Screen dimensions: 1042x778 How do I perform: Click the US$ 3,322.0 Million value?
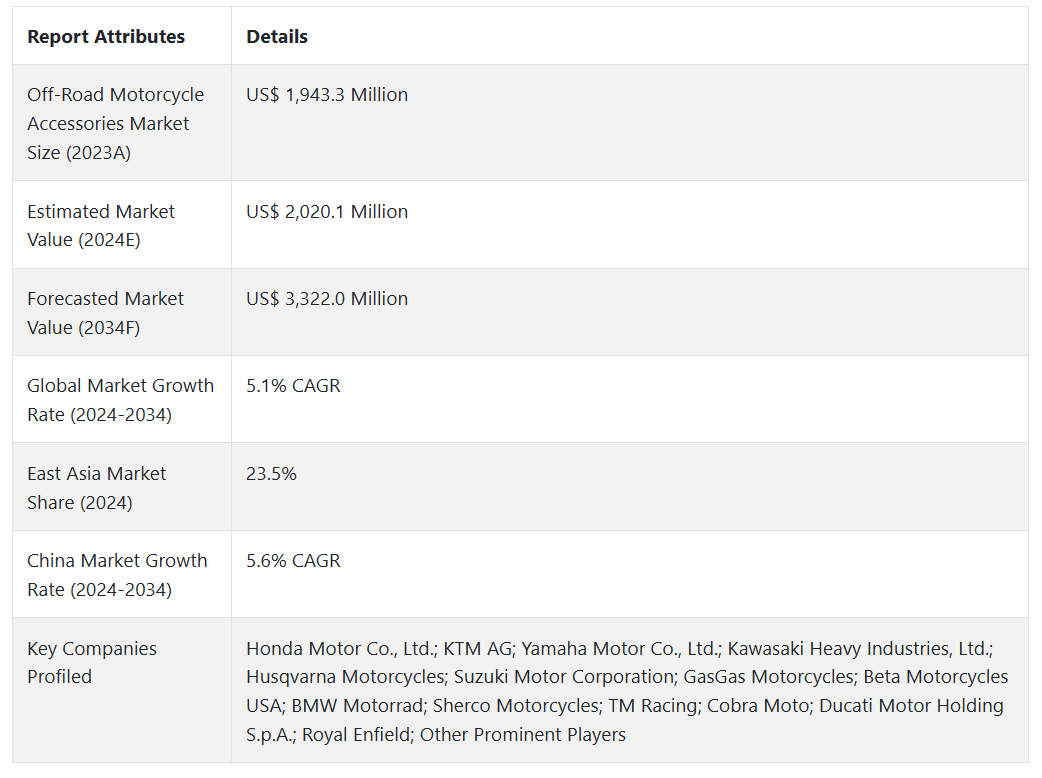327,299
